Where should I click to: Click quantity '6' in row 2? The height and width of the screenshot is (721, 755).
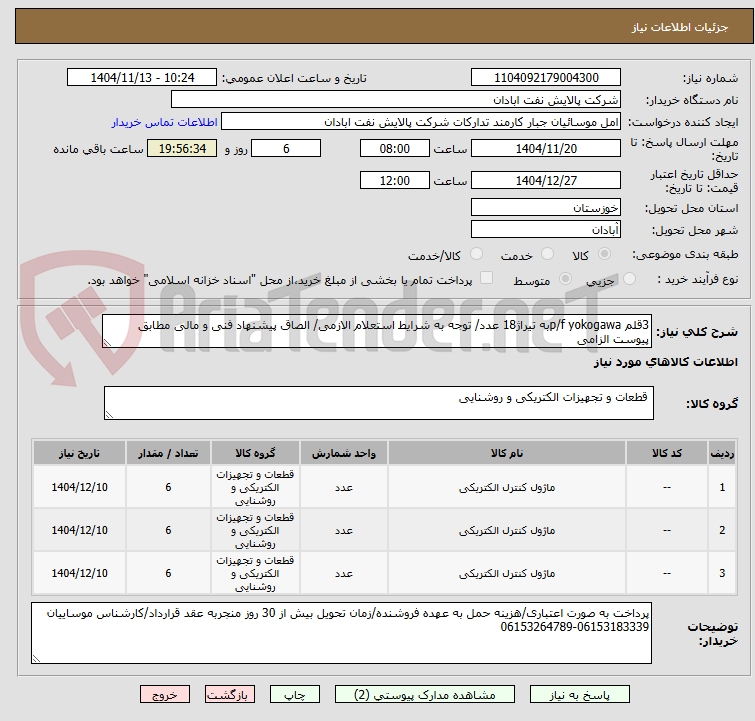point(168,530)
